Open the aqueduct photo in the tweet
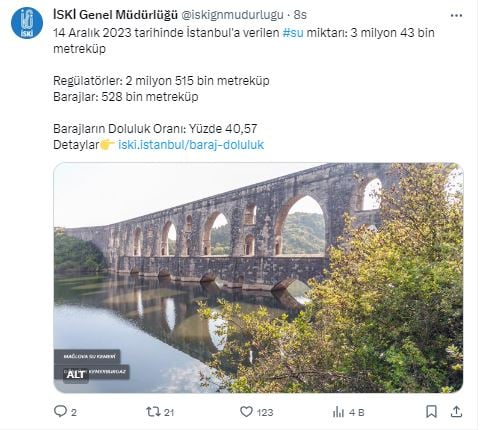 point(258,277)
